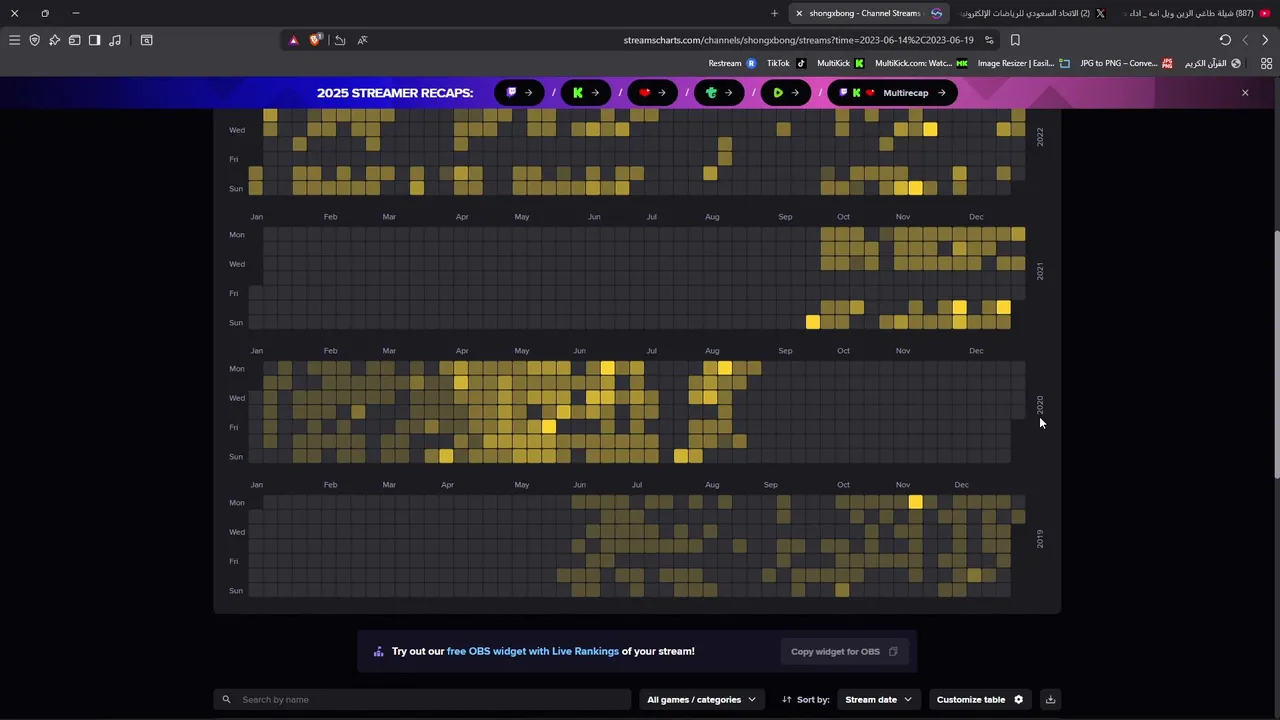
Task: Click the 2021 year label
Action: pyautogui.click(x=1040, y=271)
